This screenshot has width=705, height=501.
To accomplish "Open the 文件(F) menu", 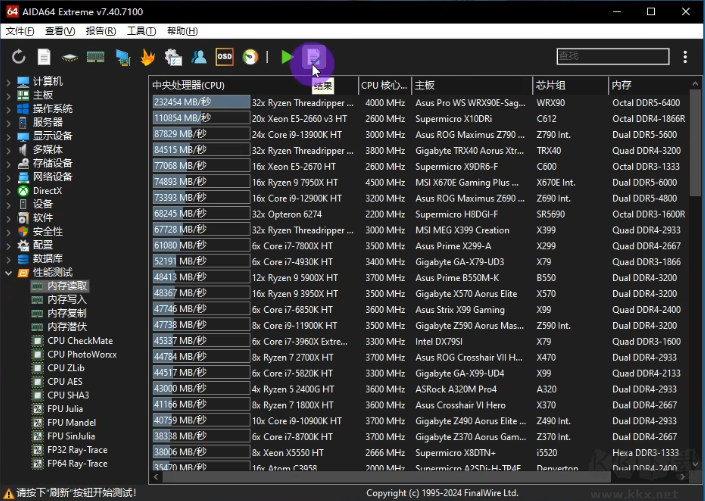I will [20, 31].
